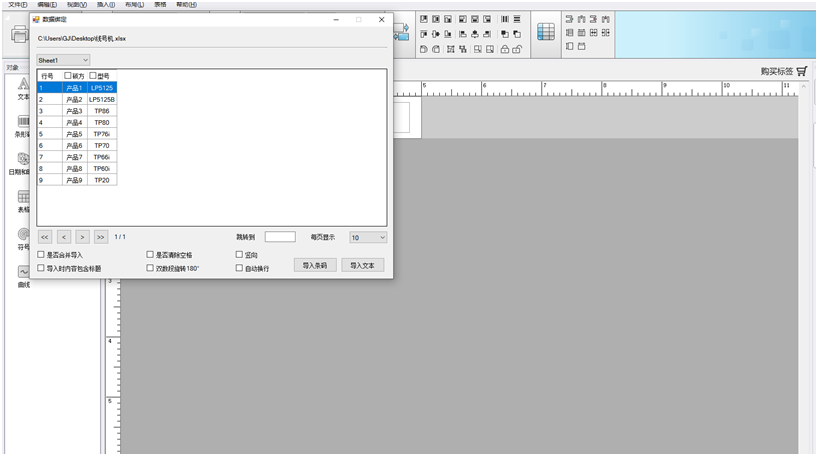Open the Sheet1 worksheet dropdown
The width and height of the screenshot is (818, 456).
coord(64,60)
